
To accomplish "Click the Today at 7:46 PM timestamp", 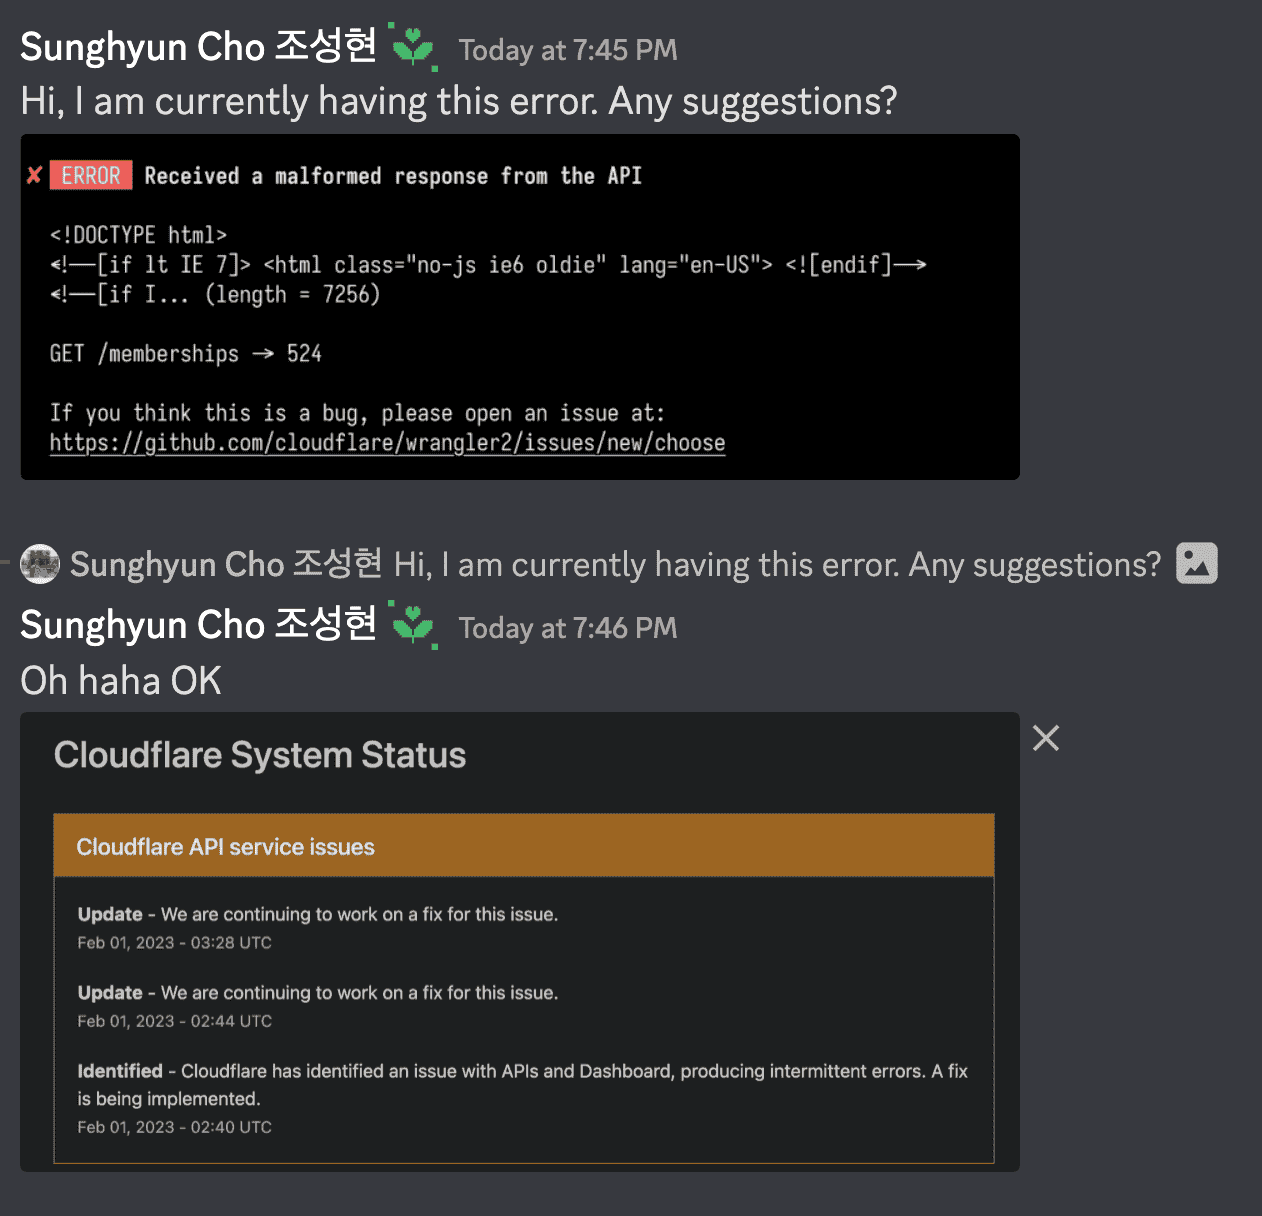I will click(567, 628).
